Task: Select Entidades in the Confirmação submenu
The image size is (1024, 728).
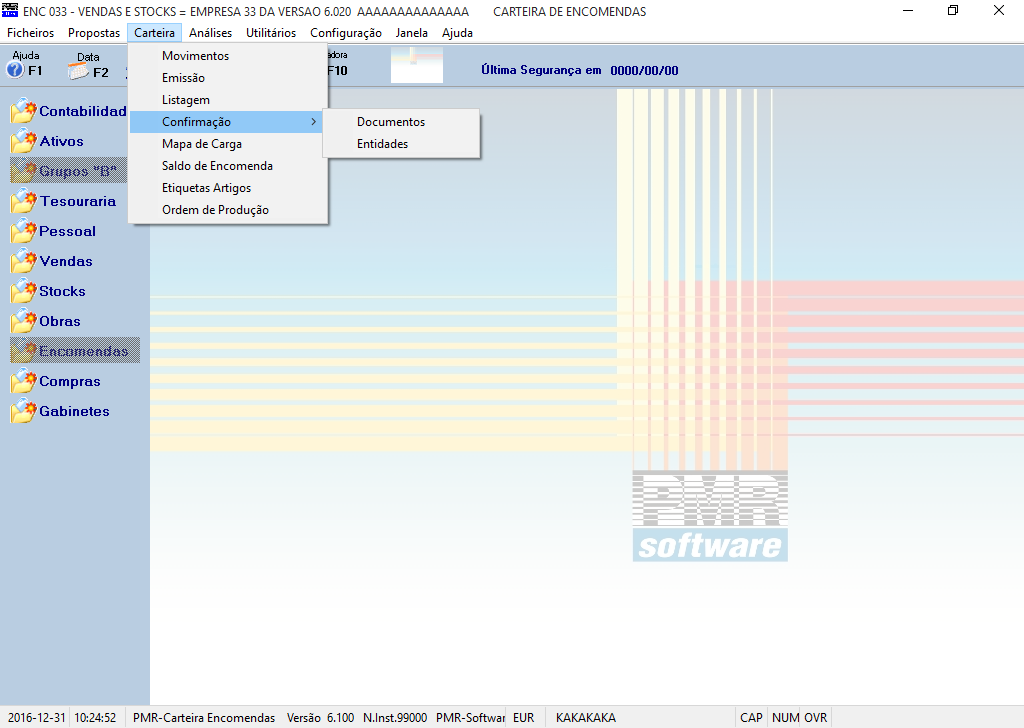Action: (x=401, y=144)
